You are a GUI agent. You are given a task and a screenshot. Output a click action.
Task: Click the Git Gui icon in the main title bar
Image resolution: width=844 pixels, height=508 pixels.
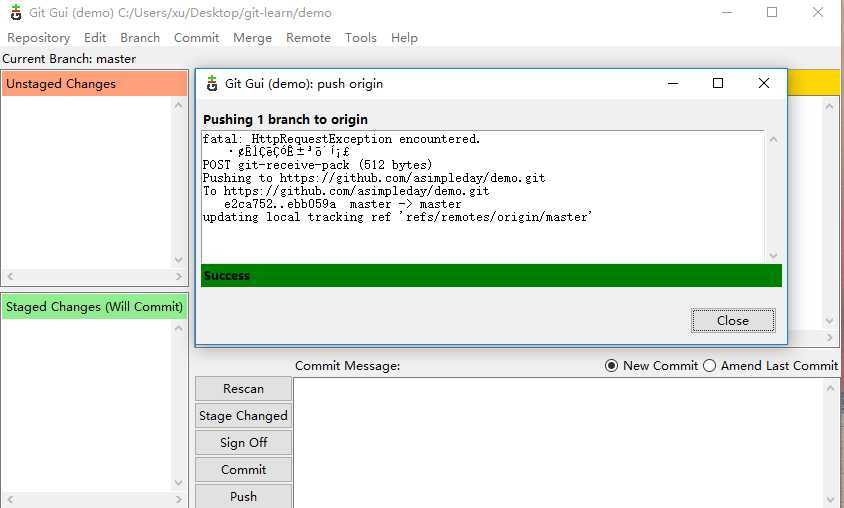click(16, 12)
